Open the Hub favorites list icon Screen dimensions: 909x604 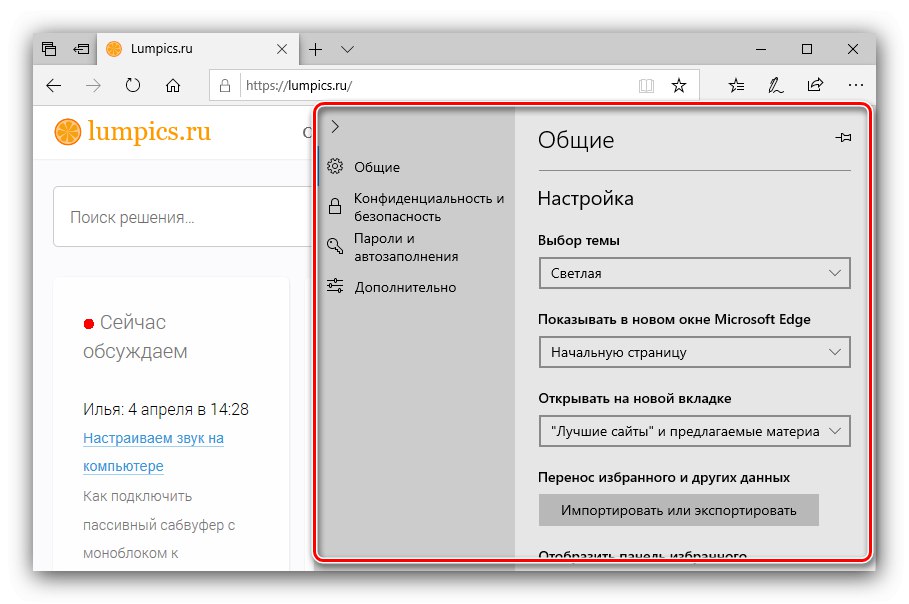pos(736,85)
